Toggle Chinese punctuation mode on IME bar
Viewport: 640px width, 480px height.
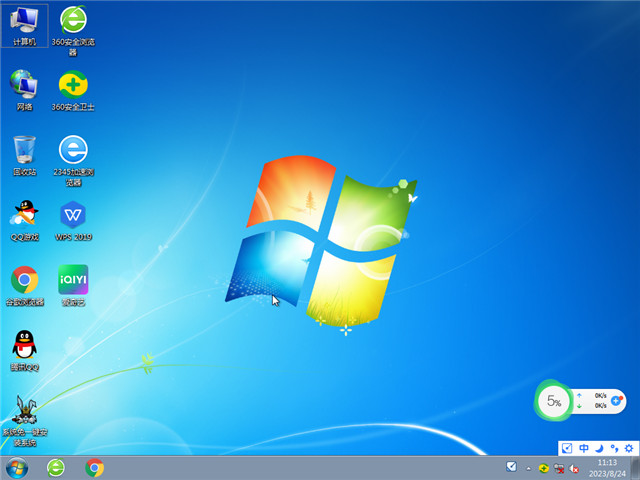(x=614, y=448)
